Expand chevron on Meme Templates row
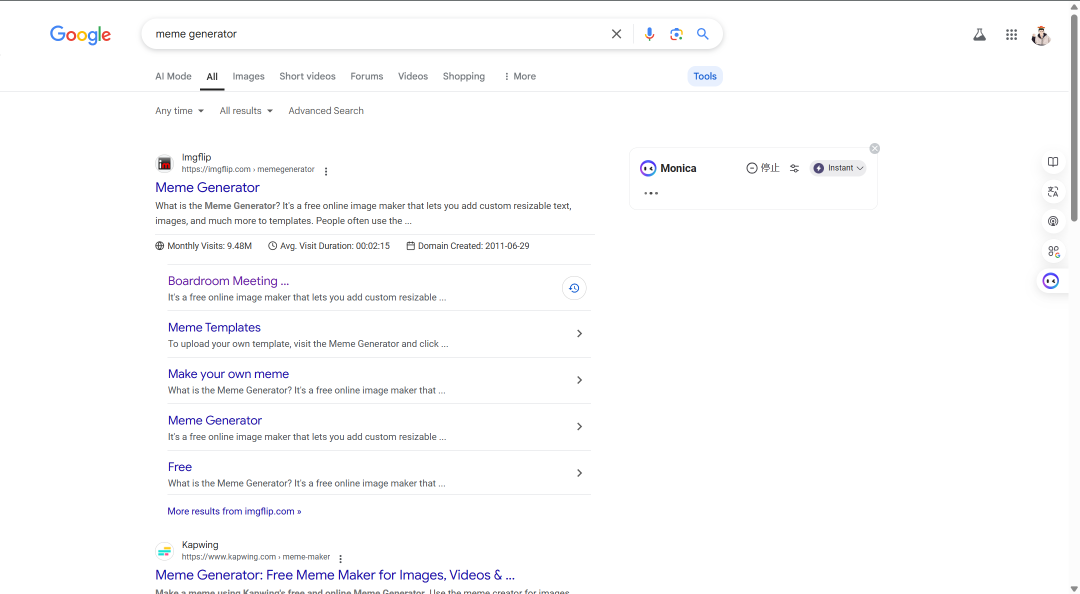The height and width of the screenshot is (594, 1080). pyautogui.click(x=579, y=334)
